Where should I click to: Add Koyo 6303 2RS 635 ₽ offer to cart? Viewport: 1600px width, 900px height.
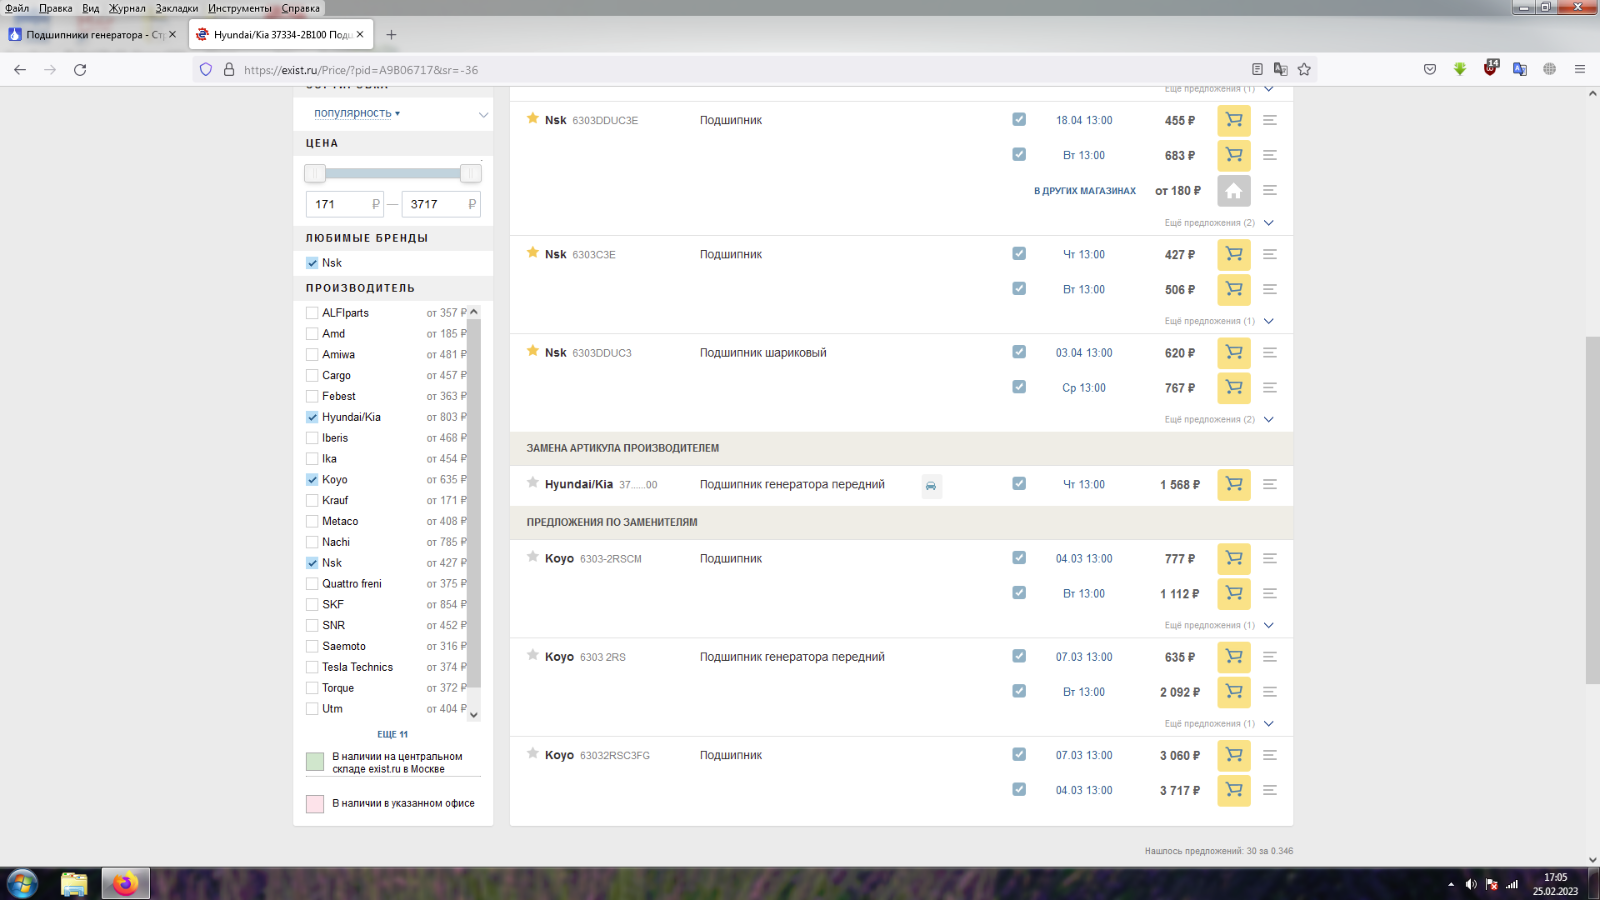1234,657
